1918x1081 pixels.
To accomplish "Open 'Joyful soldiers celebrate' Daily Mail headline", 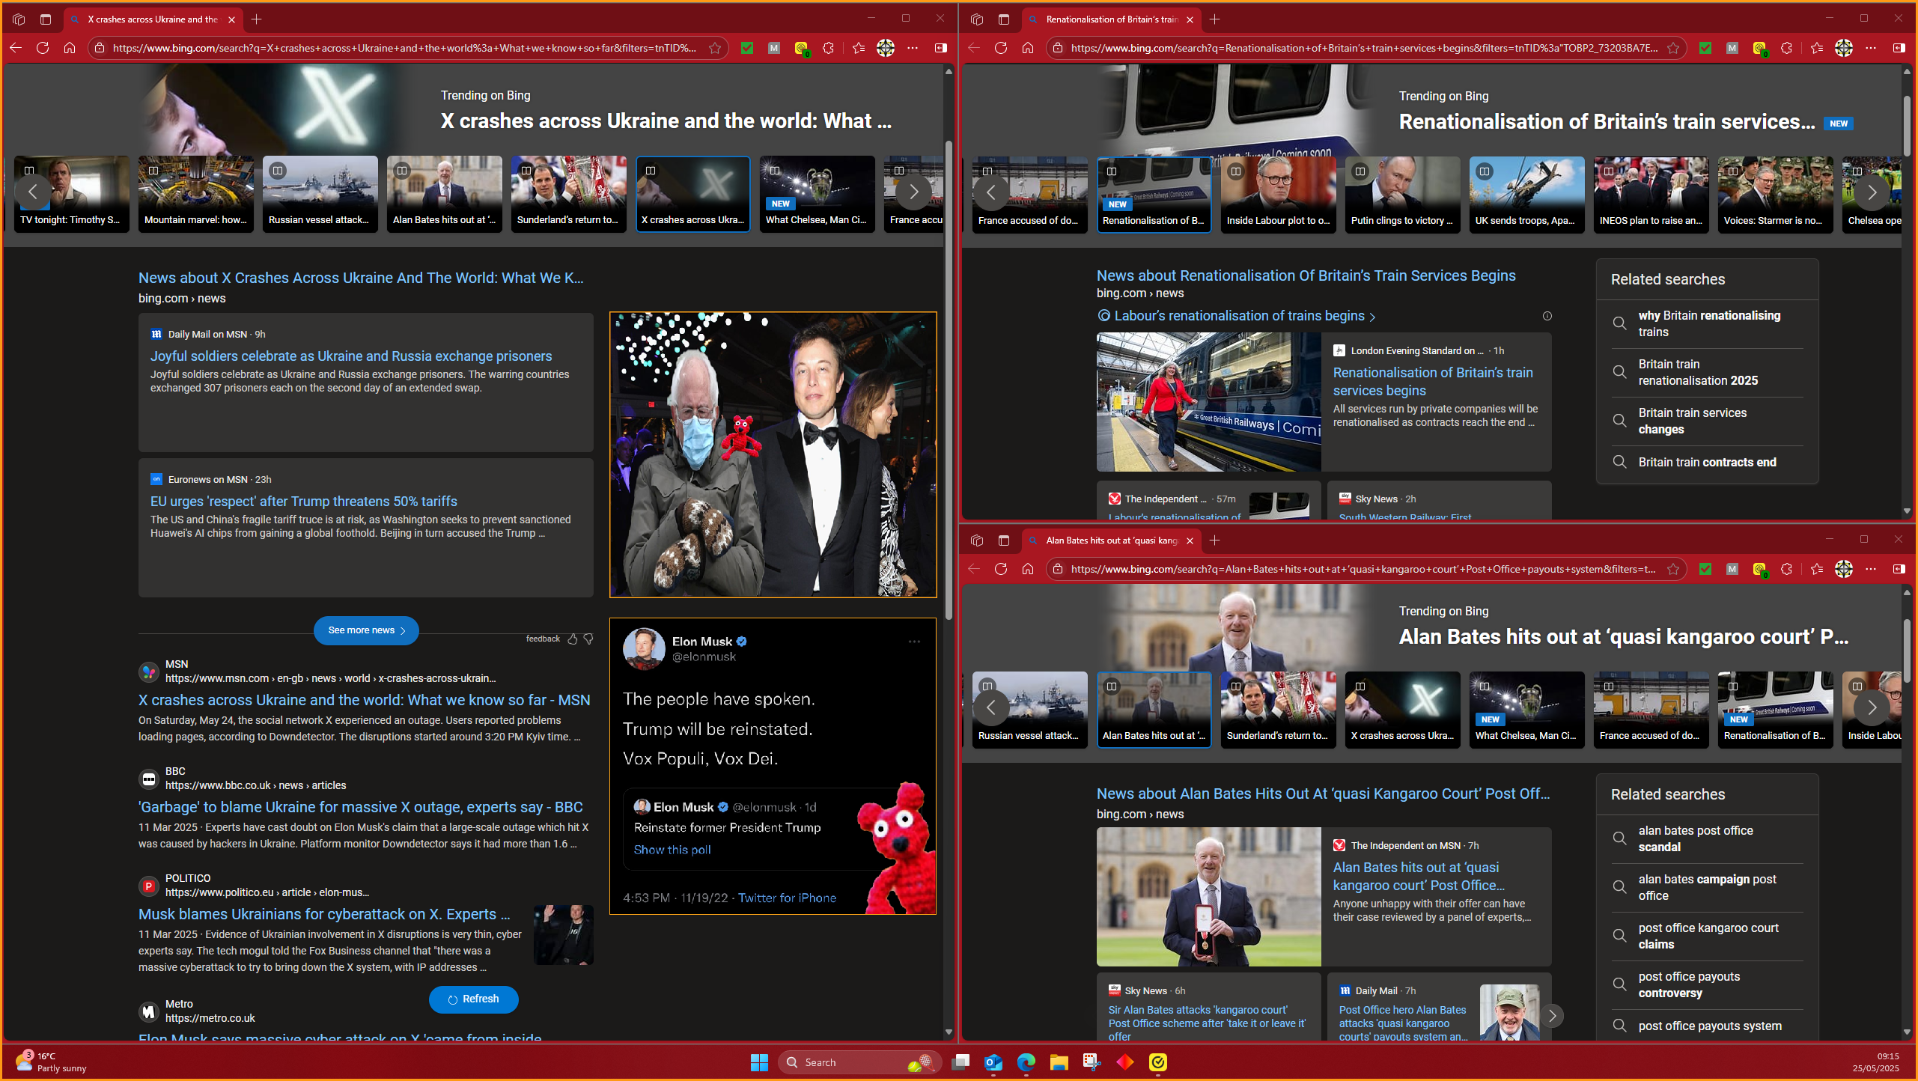I will tap(351, 356).
